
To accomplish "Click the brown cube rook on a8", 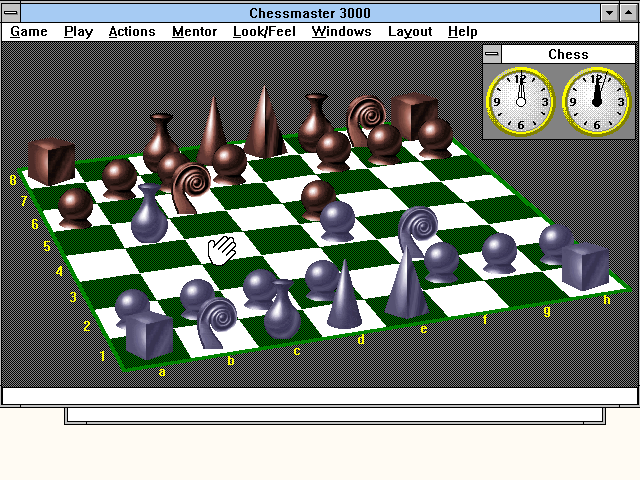I will pyautogui.click(x=51, y=162).
